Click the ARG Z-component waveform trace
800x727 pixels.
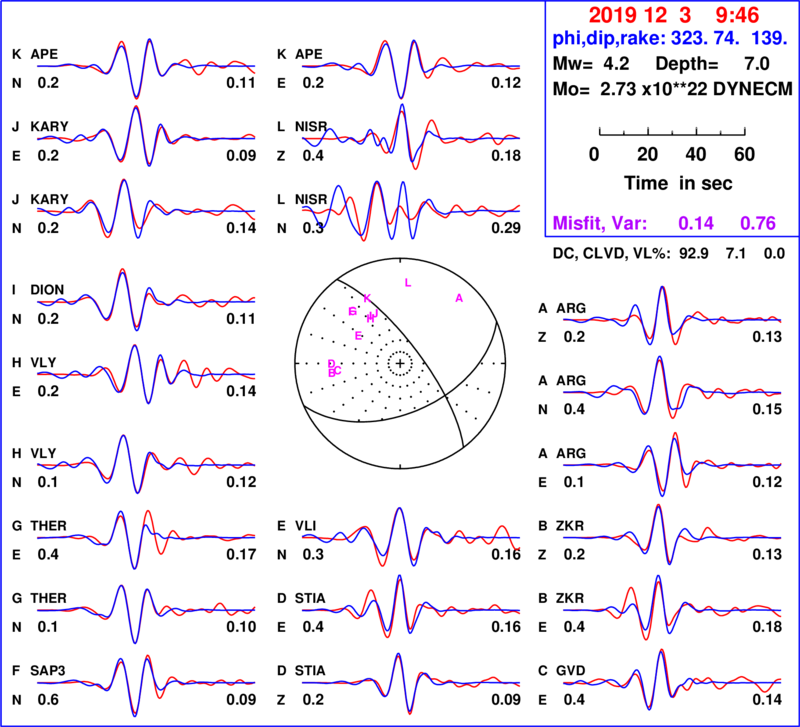tap(672, 316)
